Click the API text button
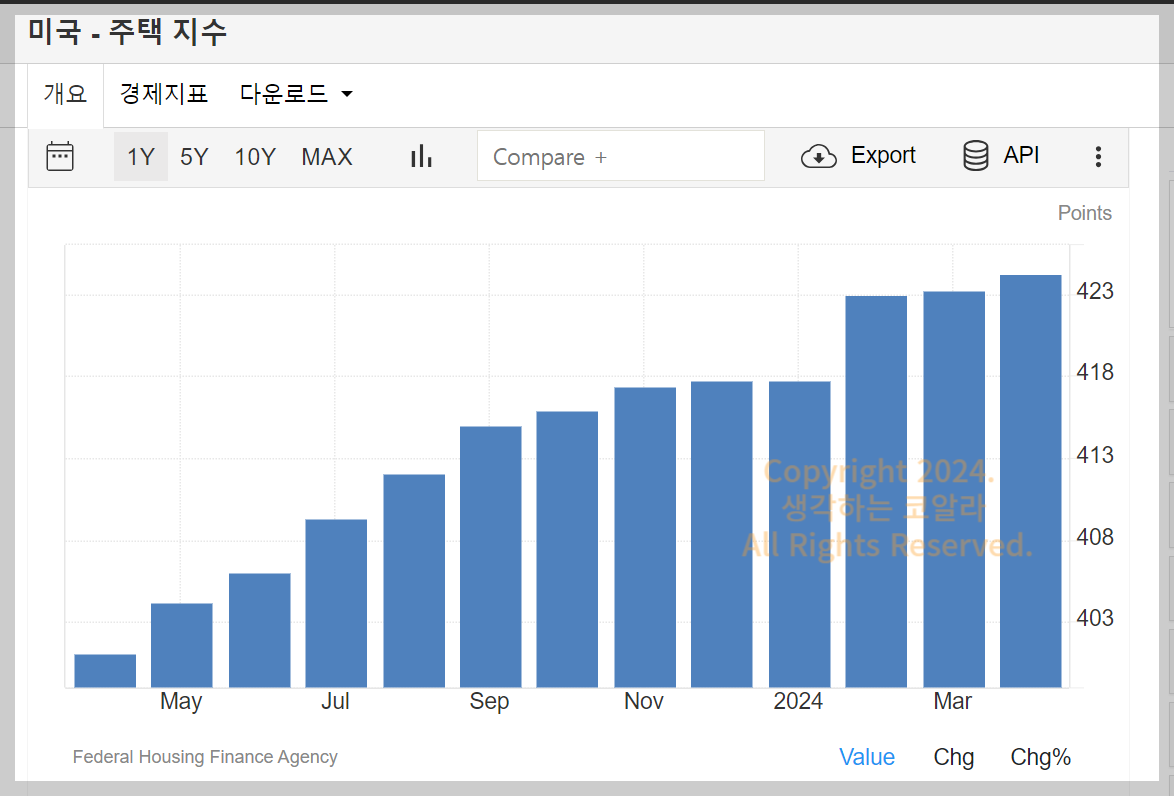This screenshot has height=796, width=1174. pos(1021,155)
